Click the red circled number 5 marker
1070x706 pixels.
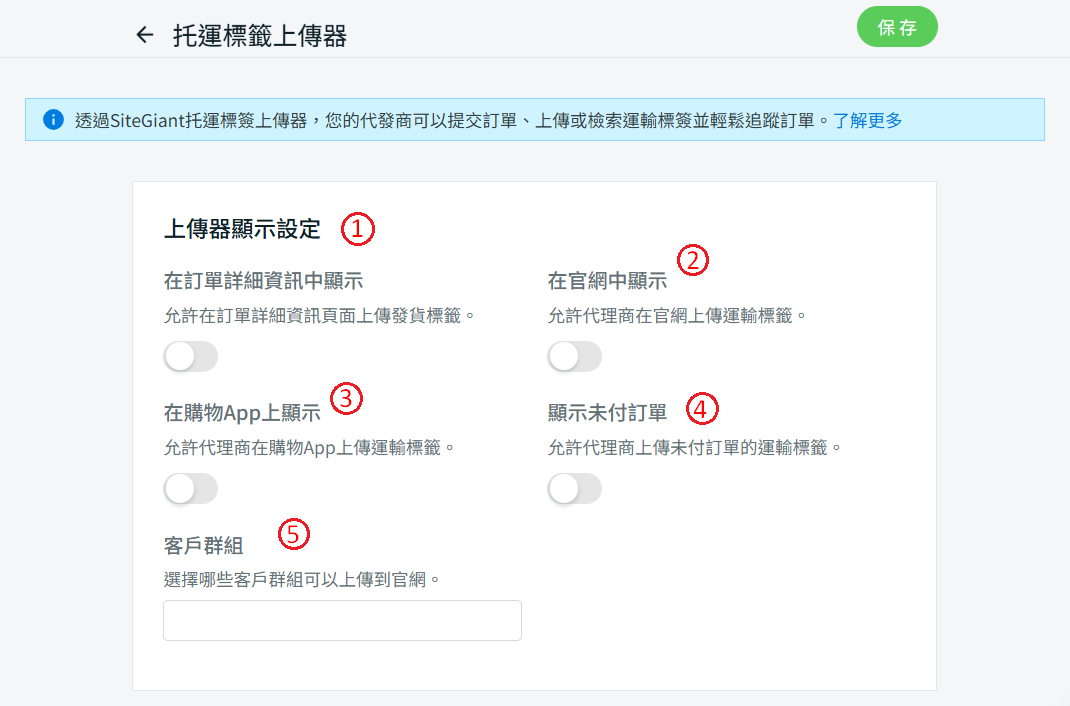pos(293,534)
